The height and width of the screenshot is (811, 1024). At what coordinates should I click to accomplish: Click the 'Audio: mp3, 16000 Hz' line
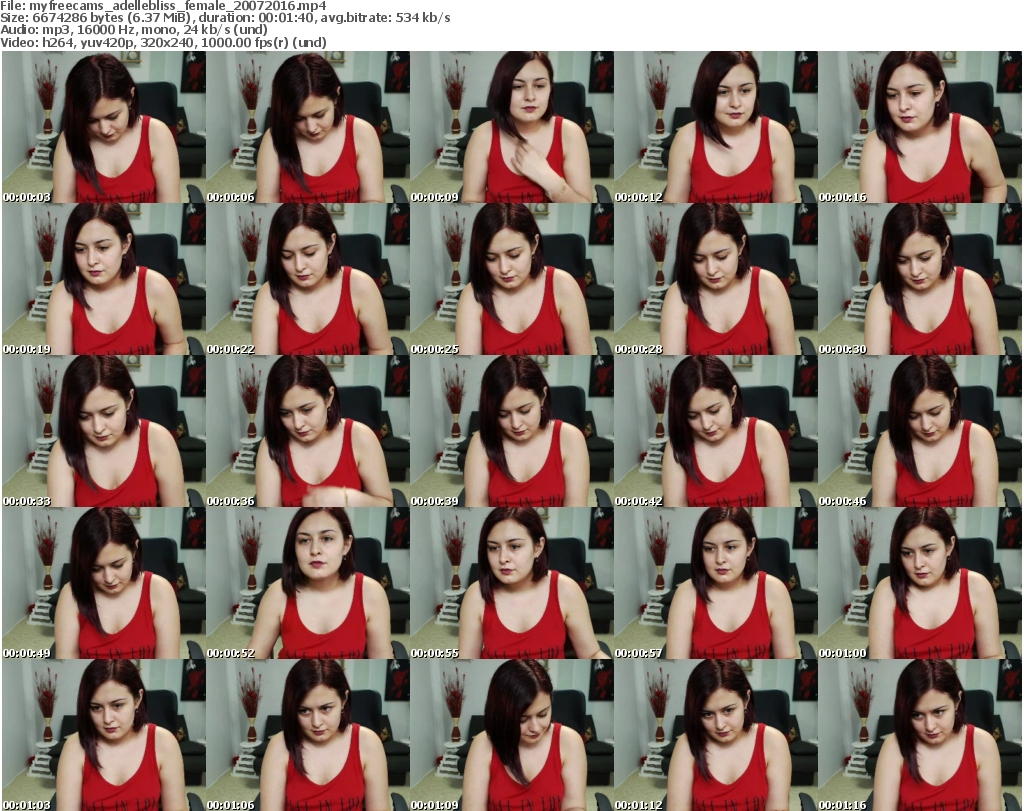134,30
